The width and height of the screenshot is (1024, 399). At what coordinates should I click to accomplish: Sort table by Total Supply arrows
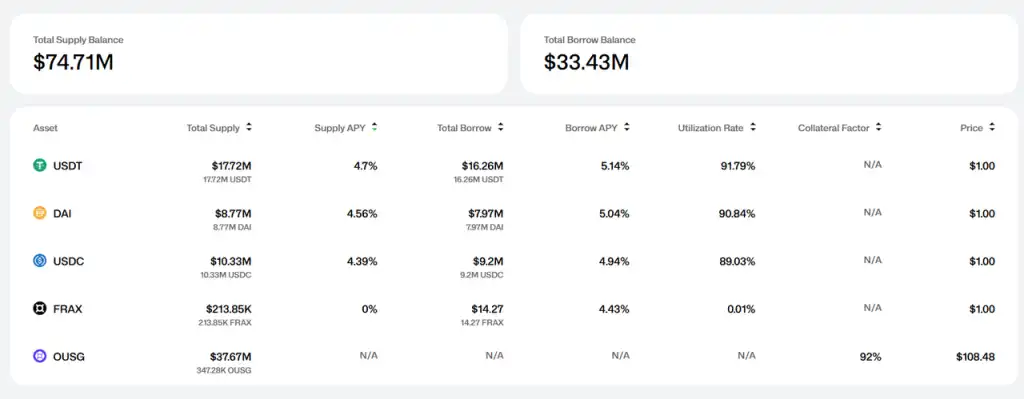249,128
